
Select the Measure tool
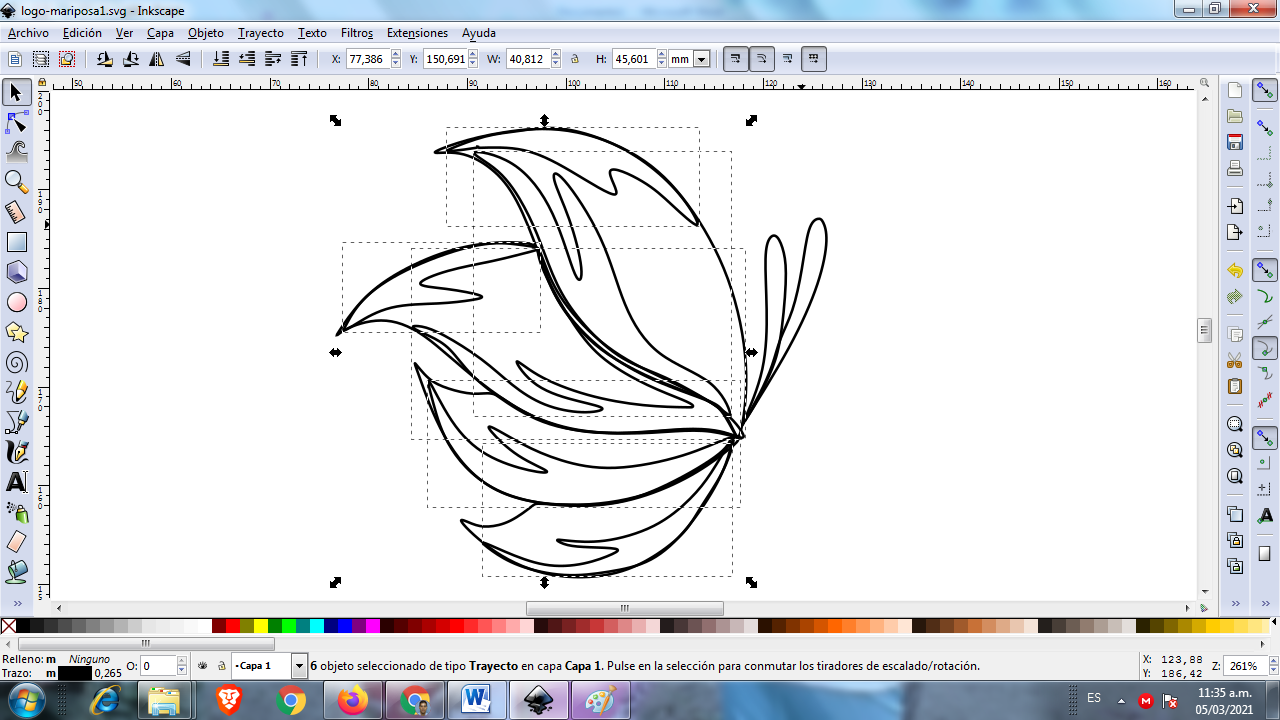(16, 212)
